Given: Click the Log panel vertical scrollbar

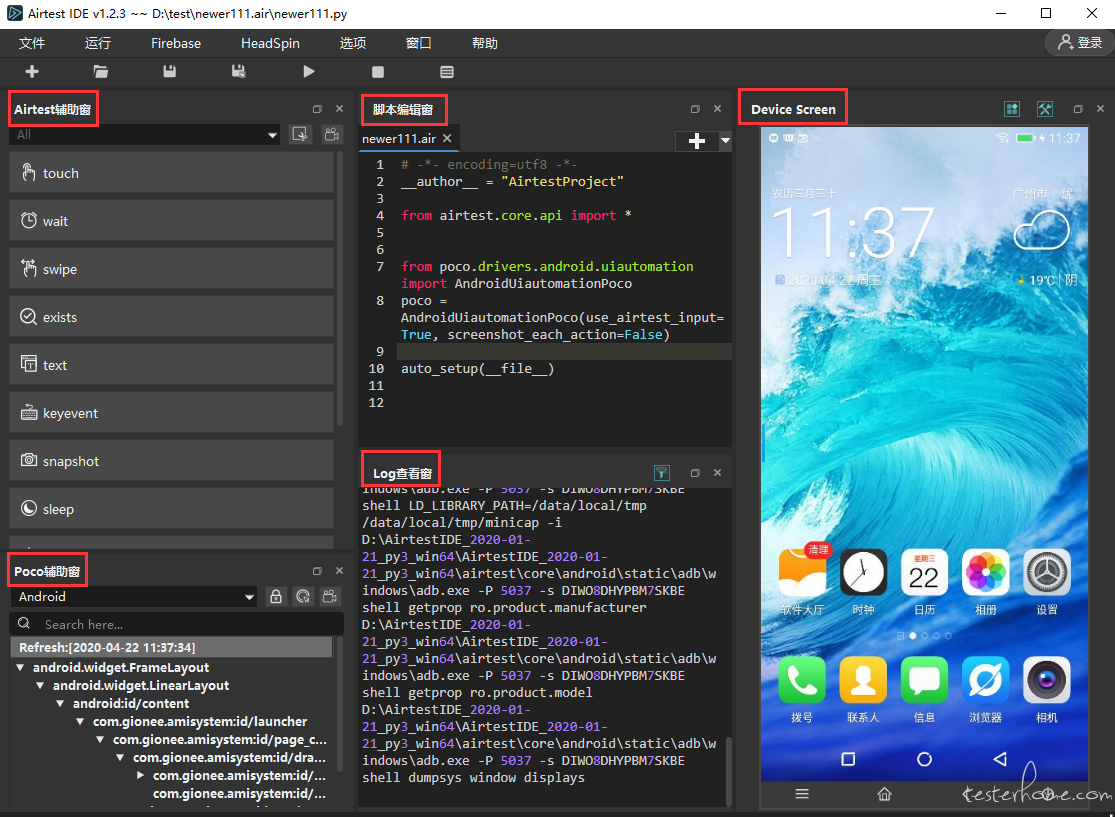Looking at the screenshot, I should click(x=727, y=771).
